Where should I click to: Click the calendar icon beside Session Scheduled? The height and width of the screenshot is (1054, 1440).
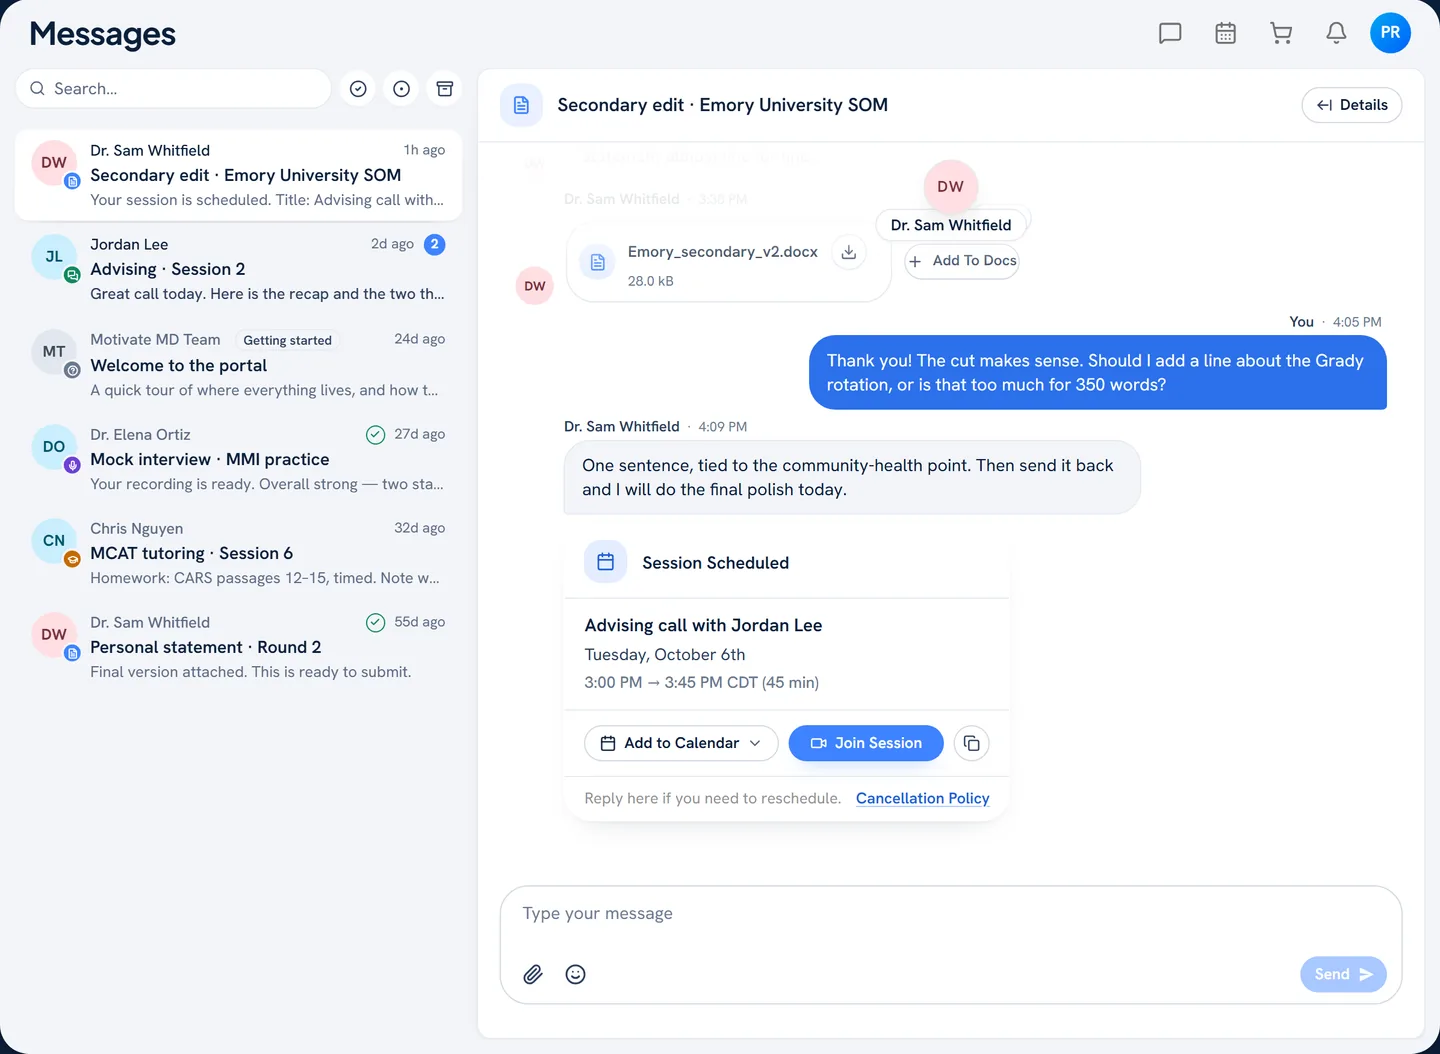pos(606,562)
